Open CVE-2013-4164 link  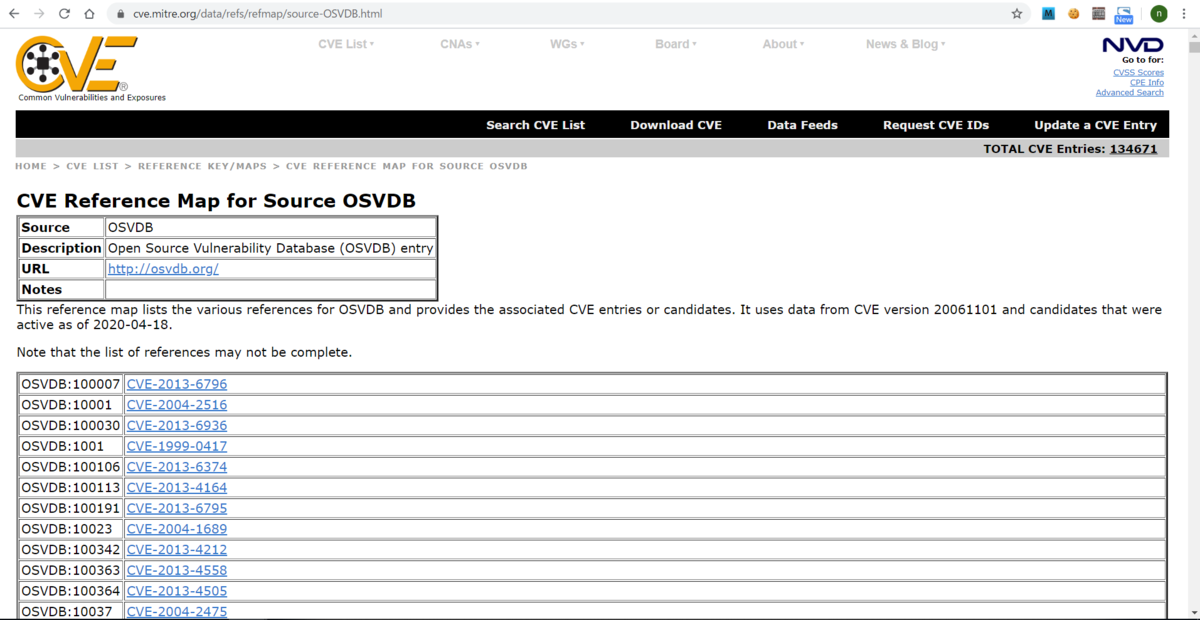click(177, 488)
